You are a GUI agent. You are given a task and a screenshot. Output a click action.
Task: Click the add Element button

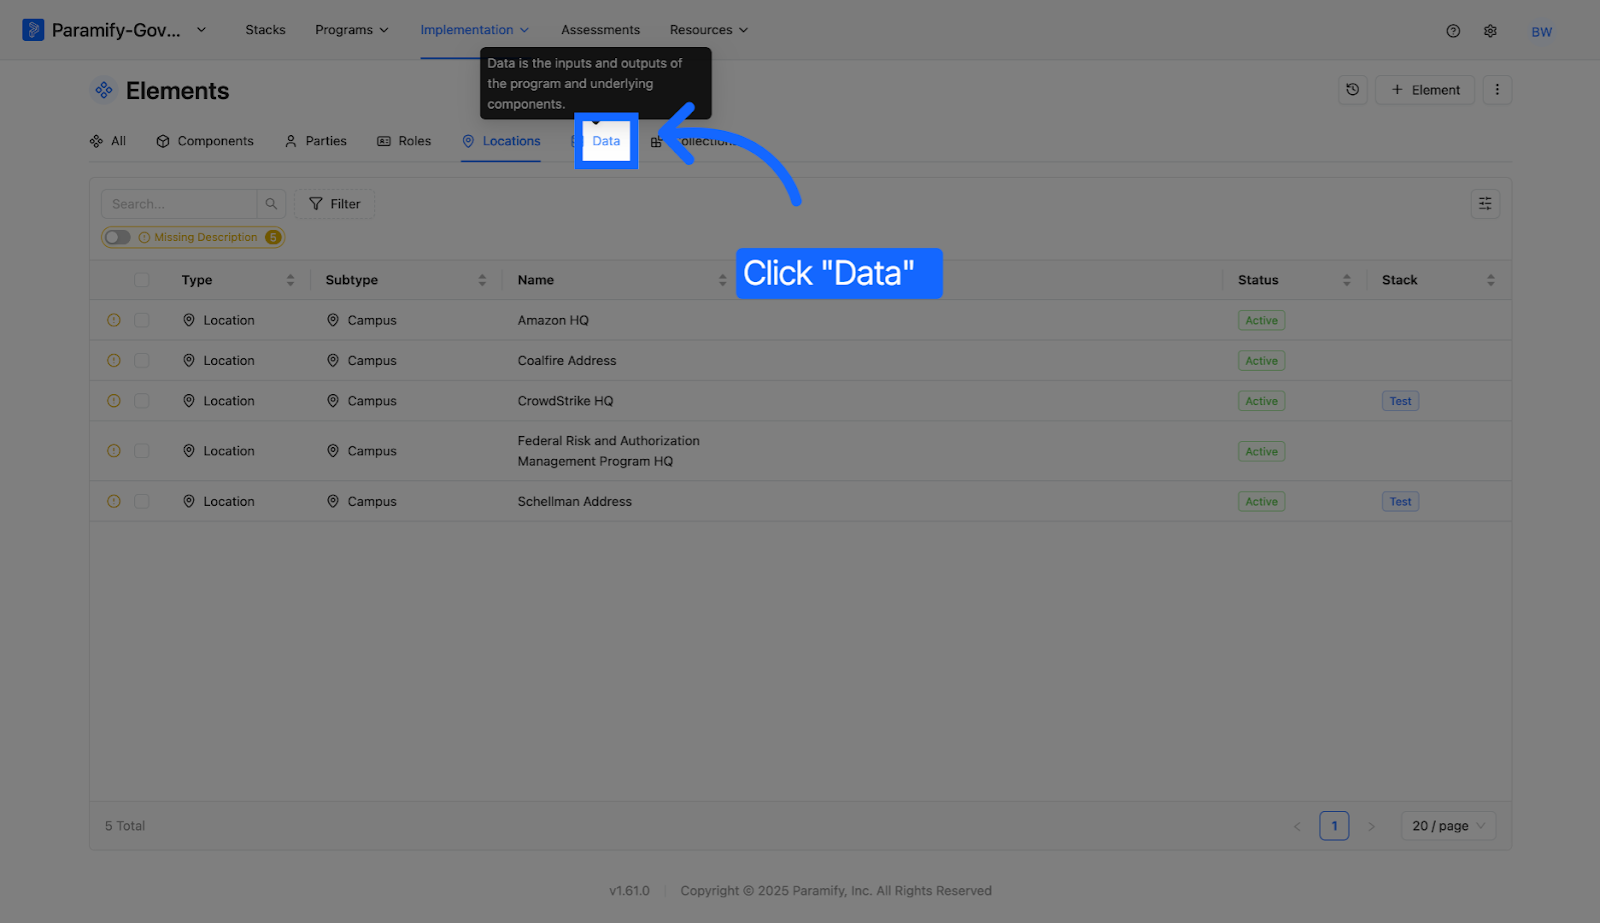pyautogui.click(x=1425, y=90)
